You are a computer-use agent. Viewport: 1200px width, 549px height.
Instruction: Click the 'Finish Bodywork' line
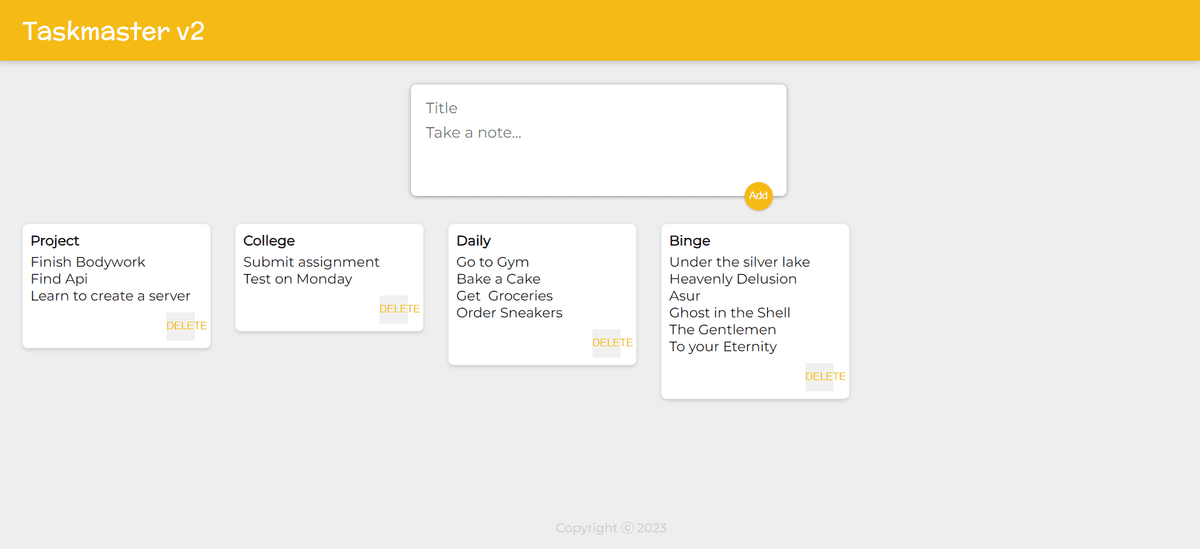(88, 262)
